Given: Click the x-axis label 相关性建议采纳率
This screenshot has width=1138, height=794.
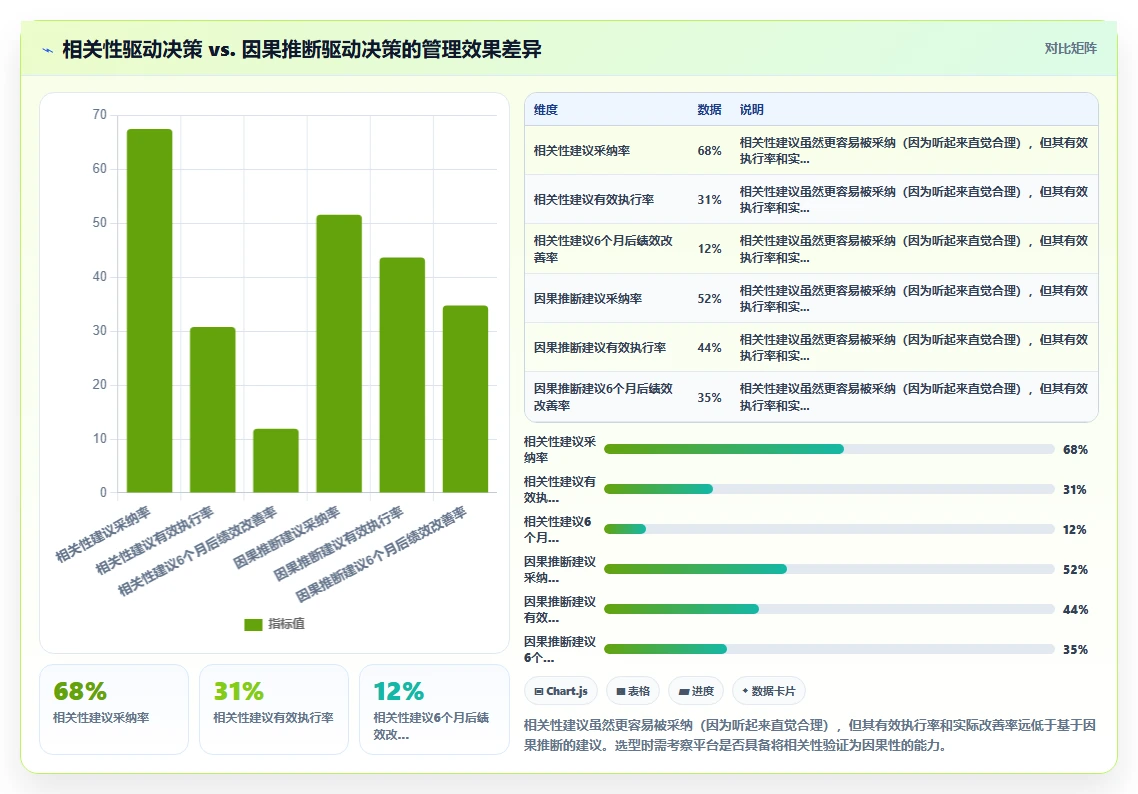Looking at the screenshot, I should click(x=103, y=535).
